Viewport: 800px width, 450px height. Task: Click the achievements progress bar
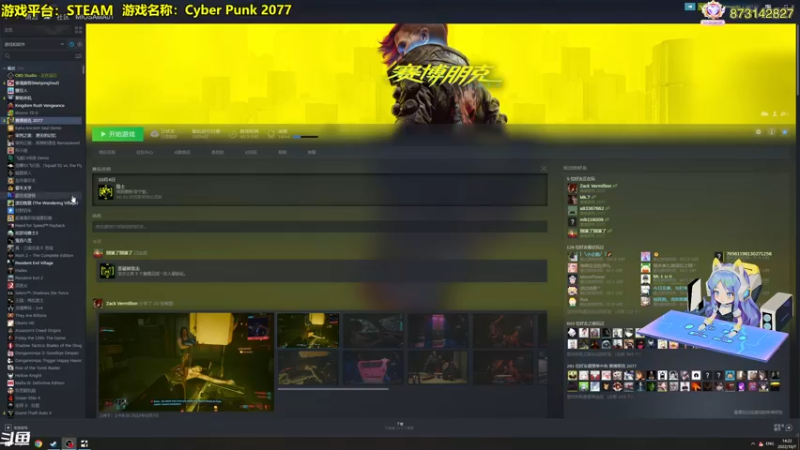pyautogui.click(x=306, y=137)
